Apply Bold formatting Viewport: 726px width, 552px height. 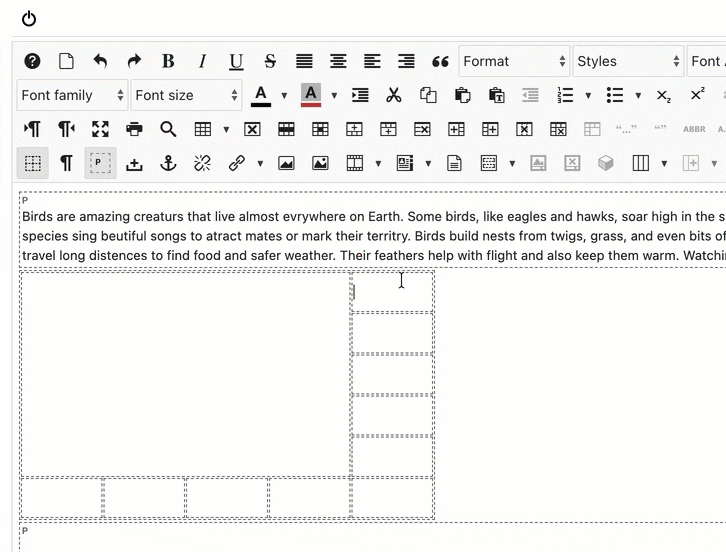168,61
